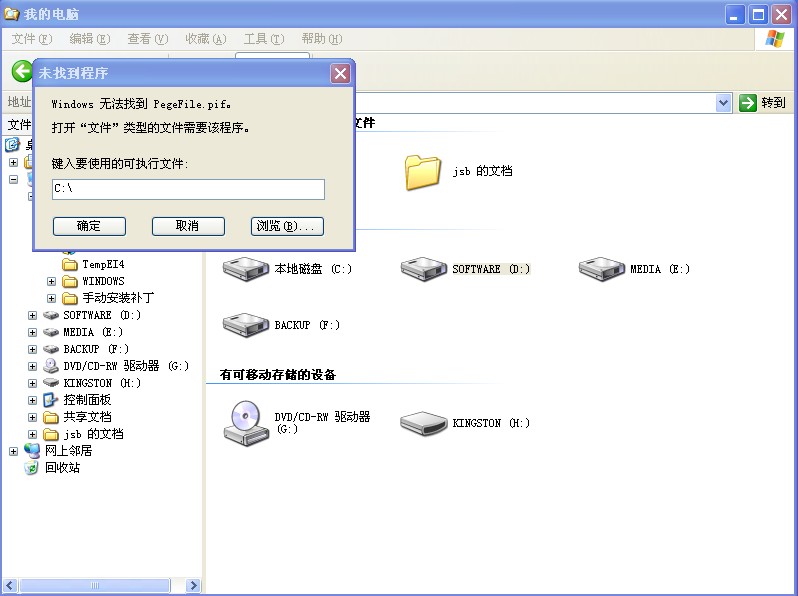Expand the DVD/CD-RW (G:) tree node
This screenshot has height=596, width=798.
[x=32, y=366]
